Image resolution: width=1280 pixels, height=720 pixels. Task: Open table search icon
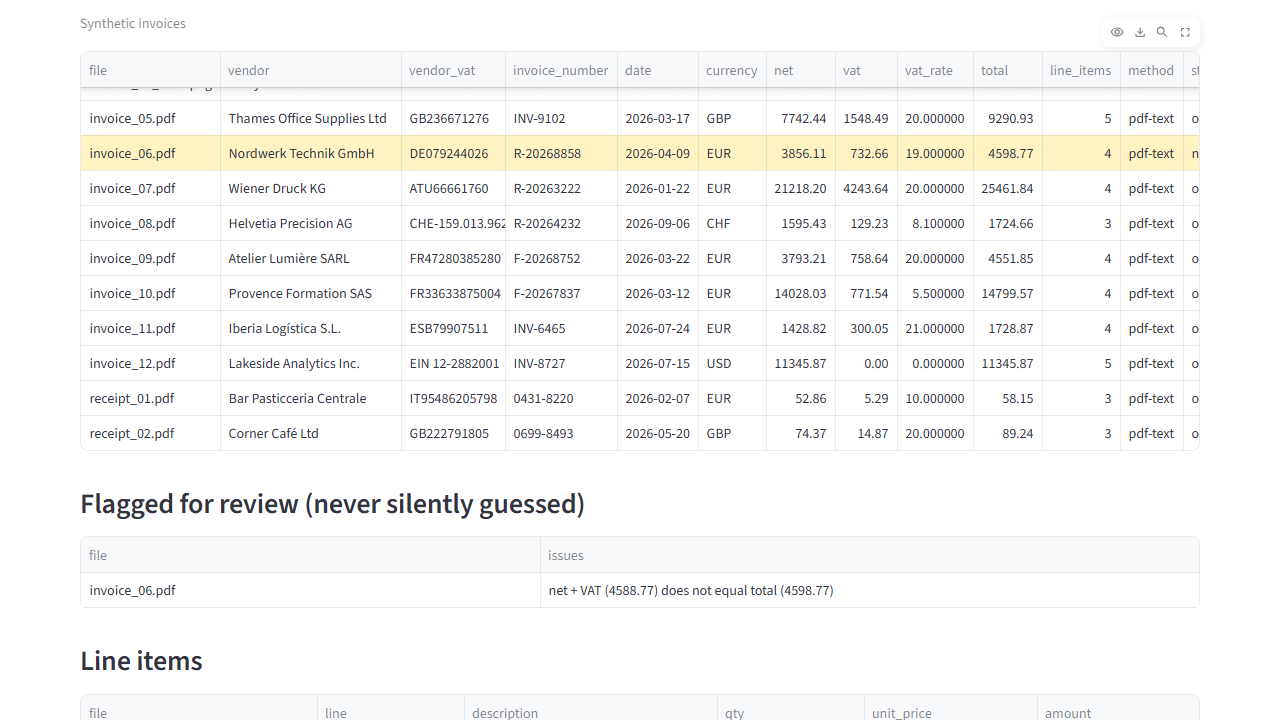point(1162,32)
